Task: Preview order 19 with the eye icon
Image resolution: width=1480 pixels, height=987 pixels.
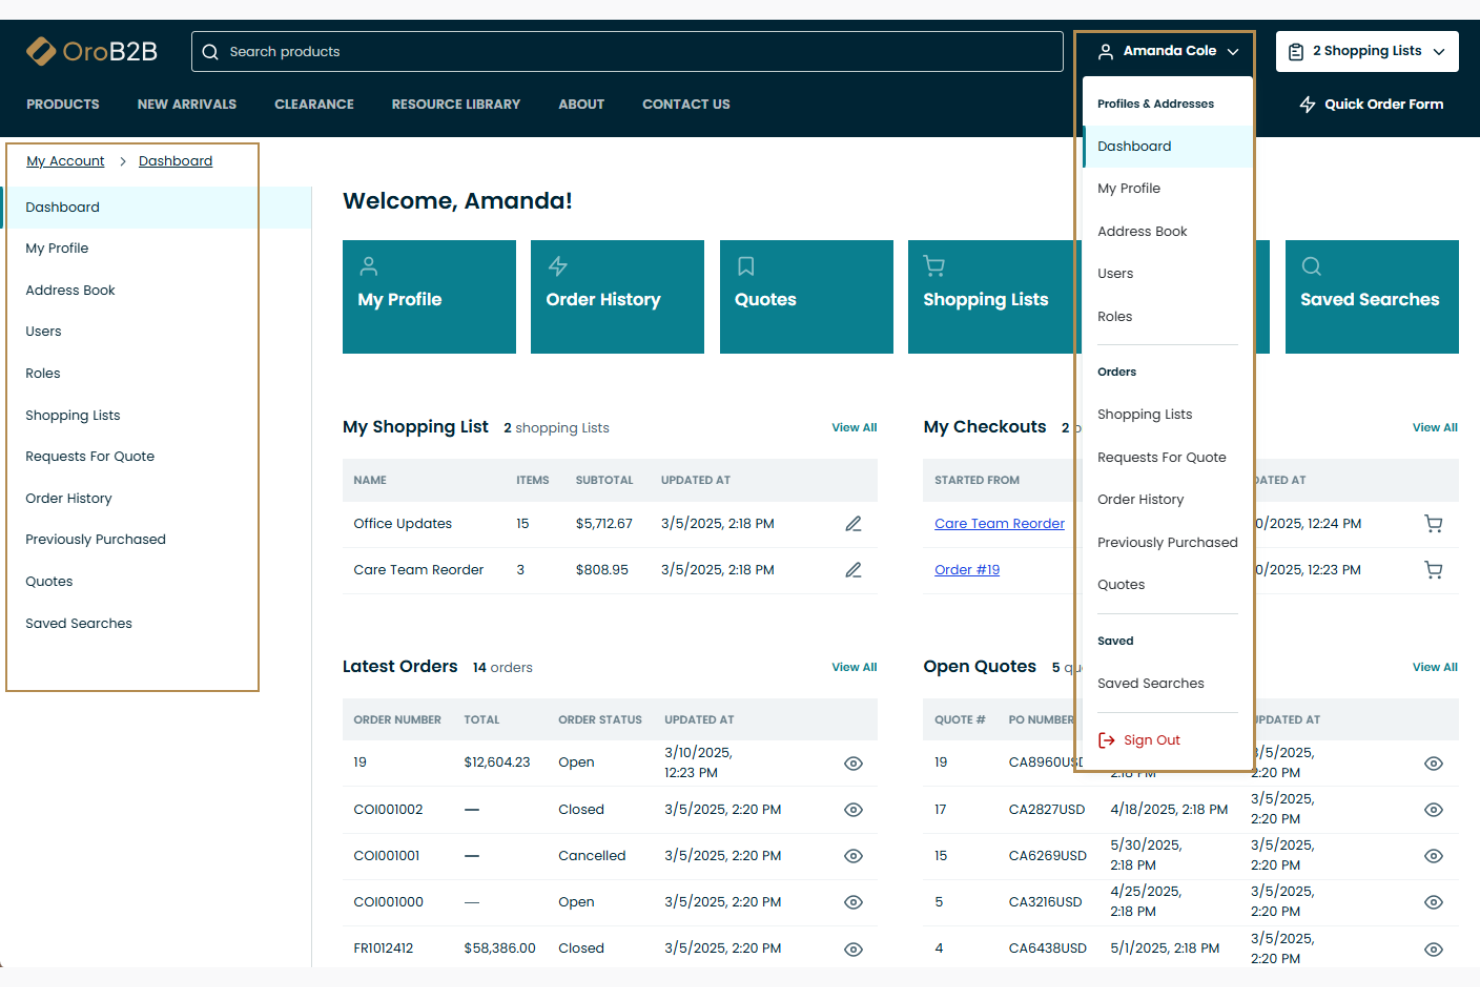Action: point(853,762)
